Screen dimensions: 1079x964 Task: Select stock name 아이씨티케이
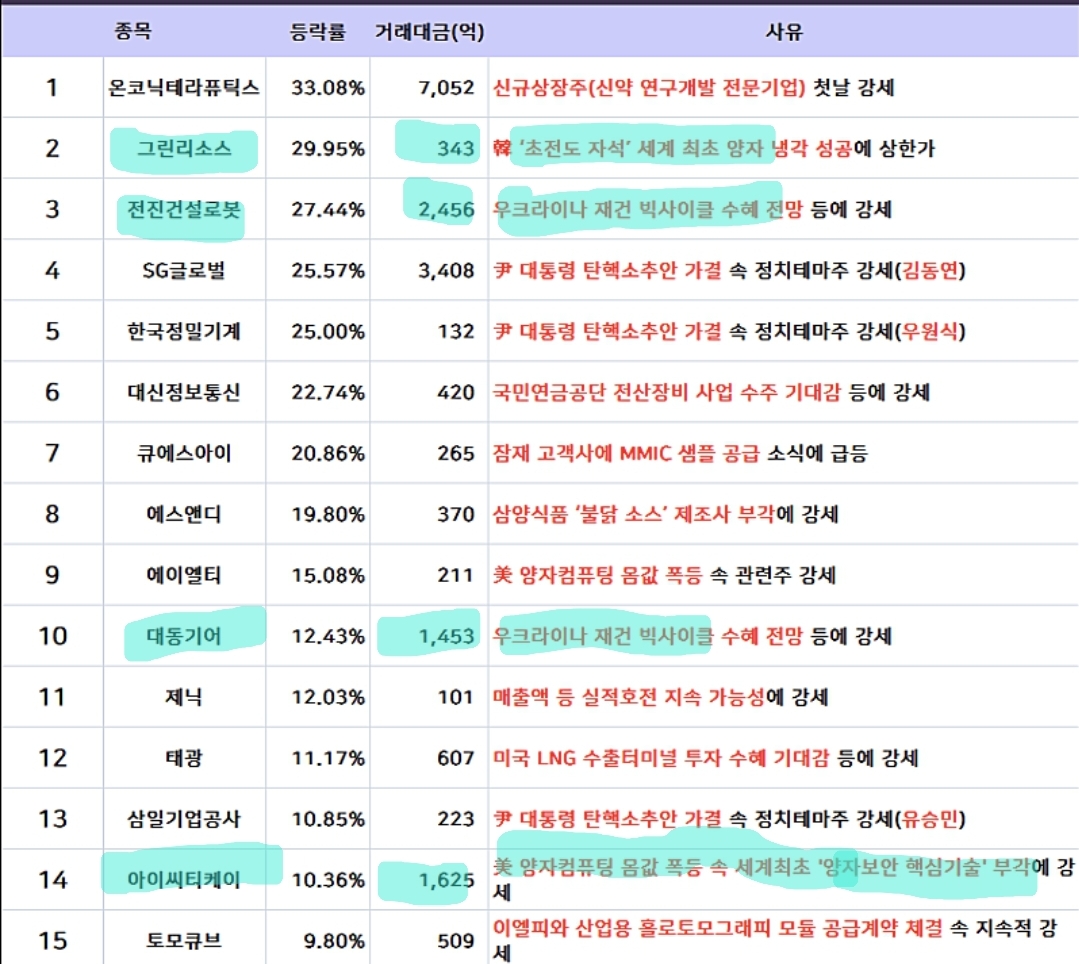(184, 879)
